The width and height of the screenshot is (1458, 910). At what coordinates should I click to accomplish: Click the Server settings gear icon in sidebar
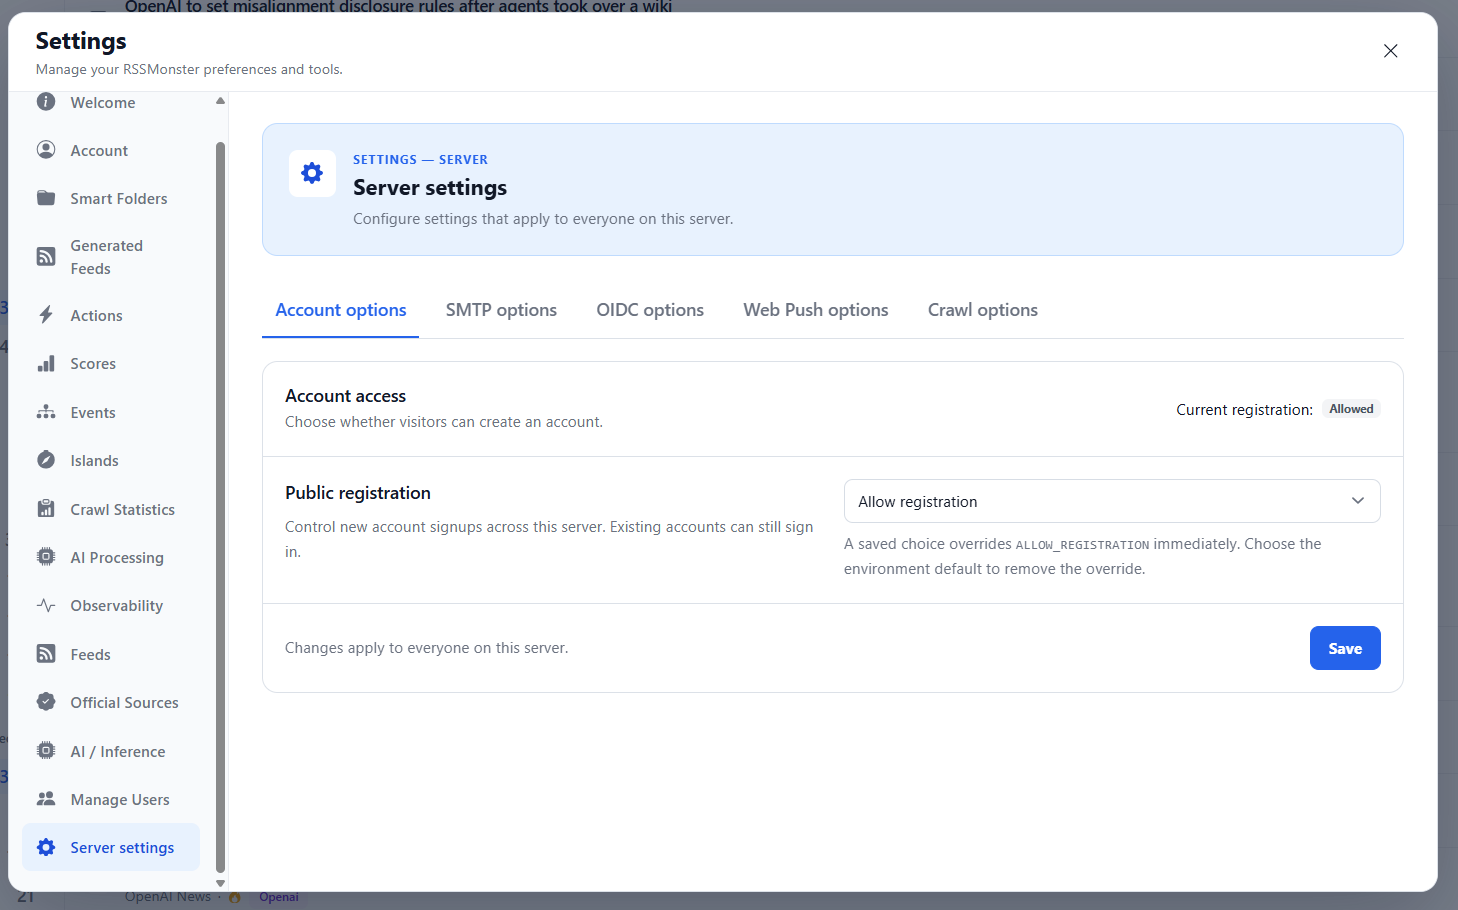click(x=46, y=847)
